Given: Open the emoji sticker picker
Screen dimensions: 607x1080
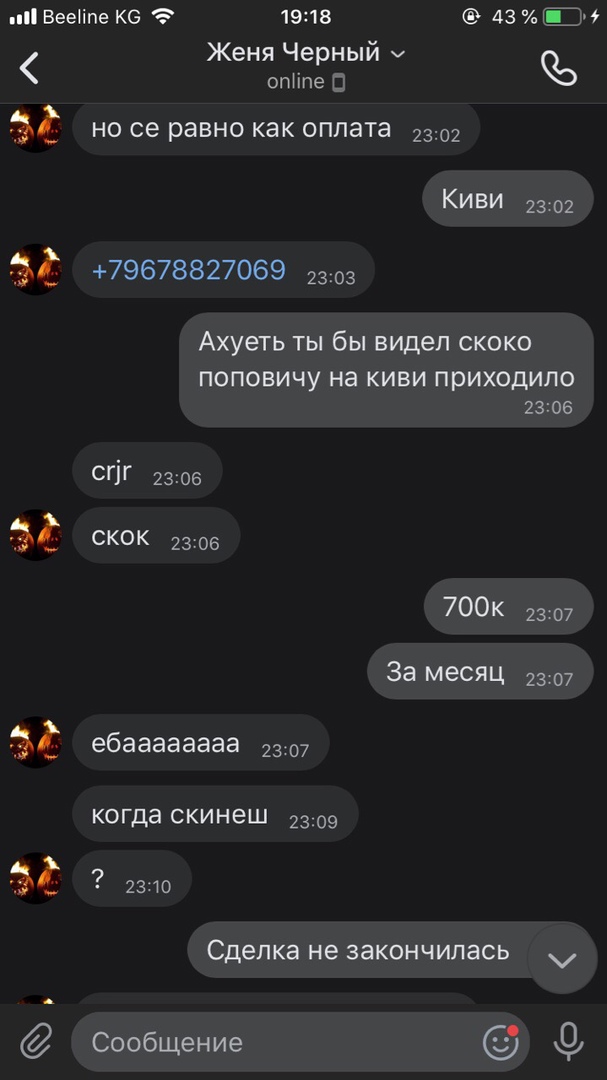Looking at the screenshot, I should (x=501, y=1041).
